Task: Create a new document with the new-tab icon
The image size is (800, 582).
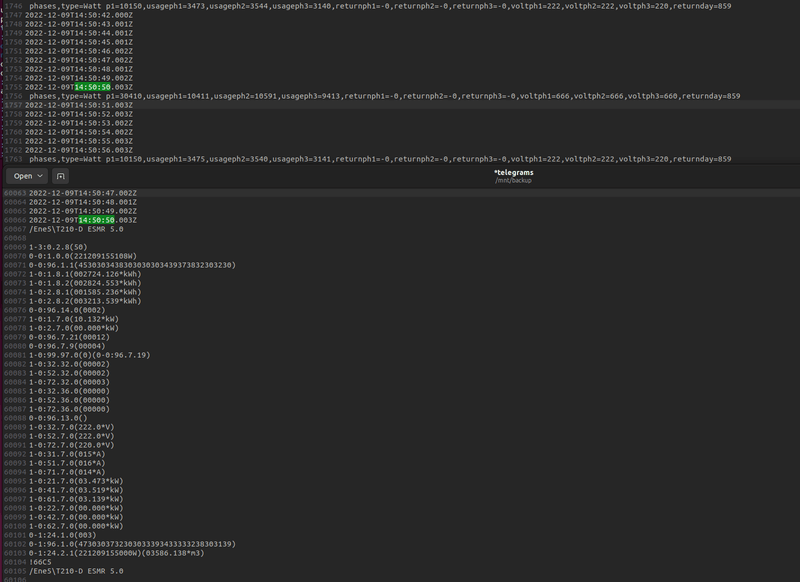Action: [x=61, y=176]
